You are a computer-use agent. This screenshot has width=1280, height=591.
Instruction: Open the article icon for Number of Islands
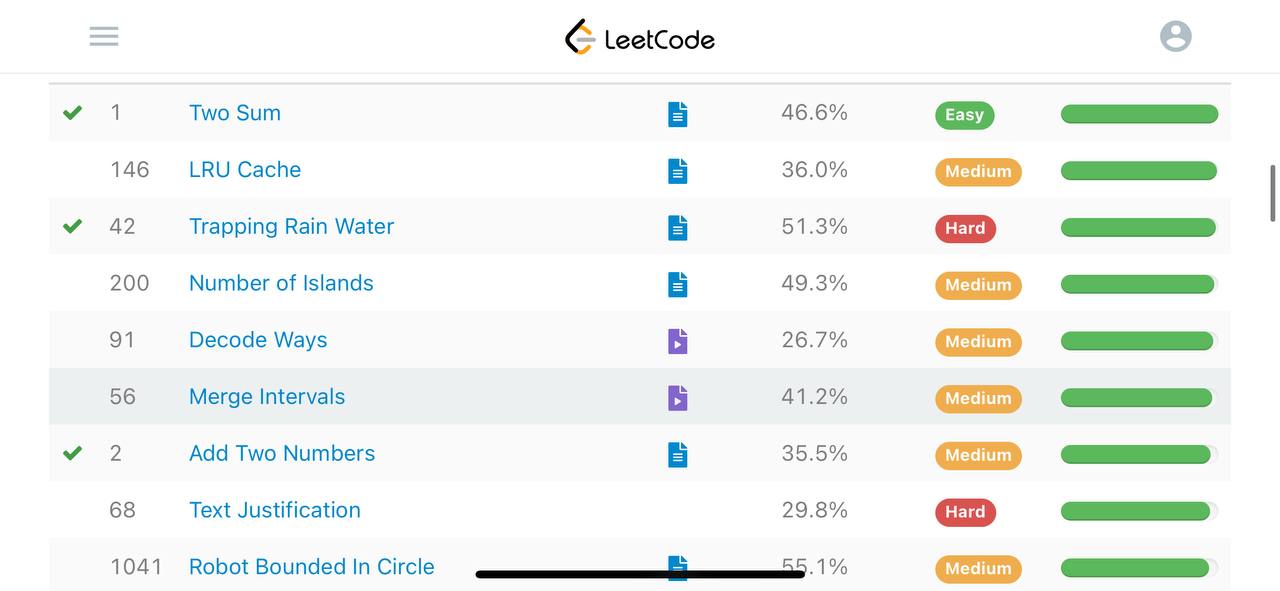[678, 285]
